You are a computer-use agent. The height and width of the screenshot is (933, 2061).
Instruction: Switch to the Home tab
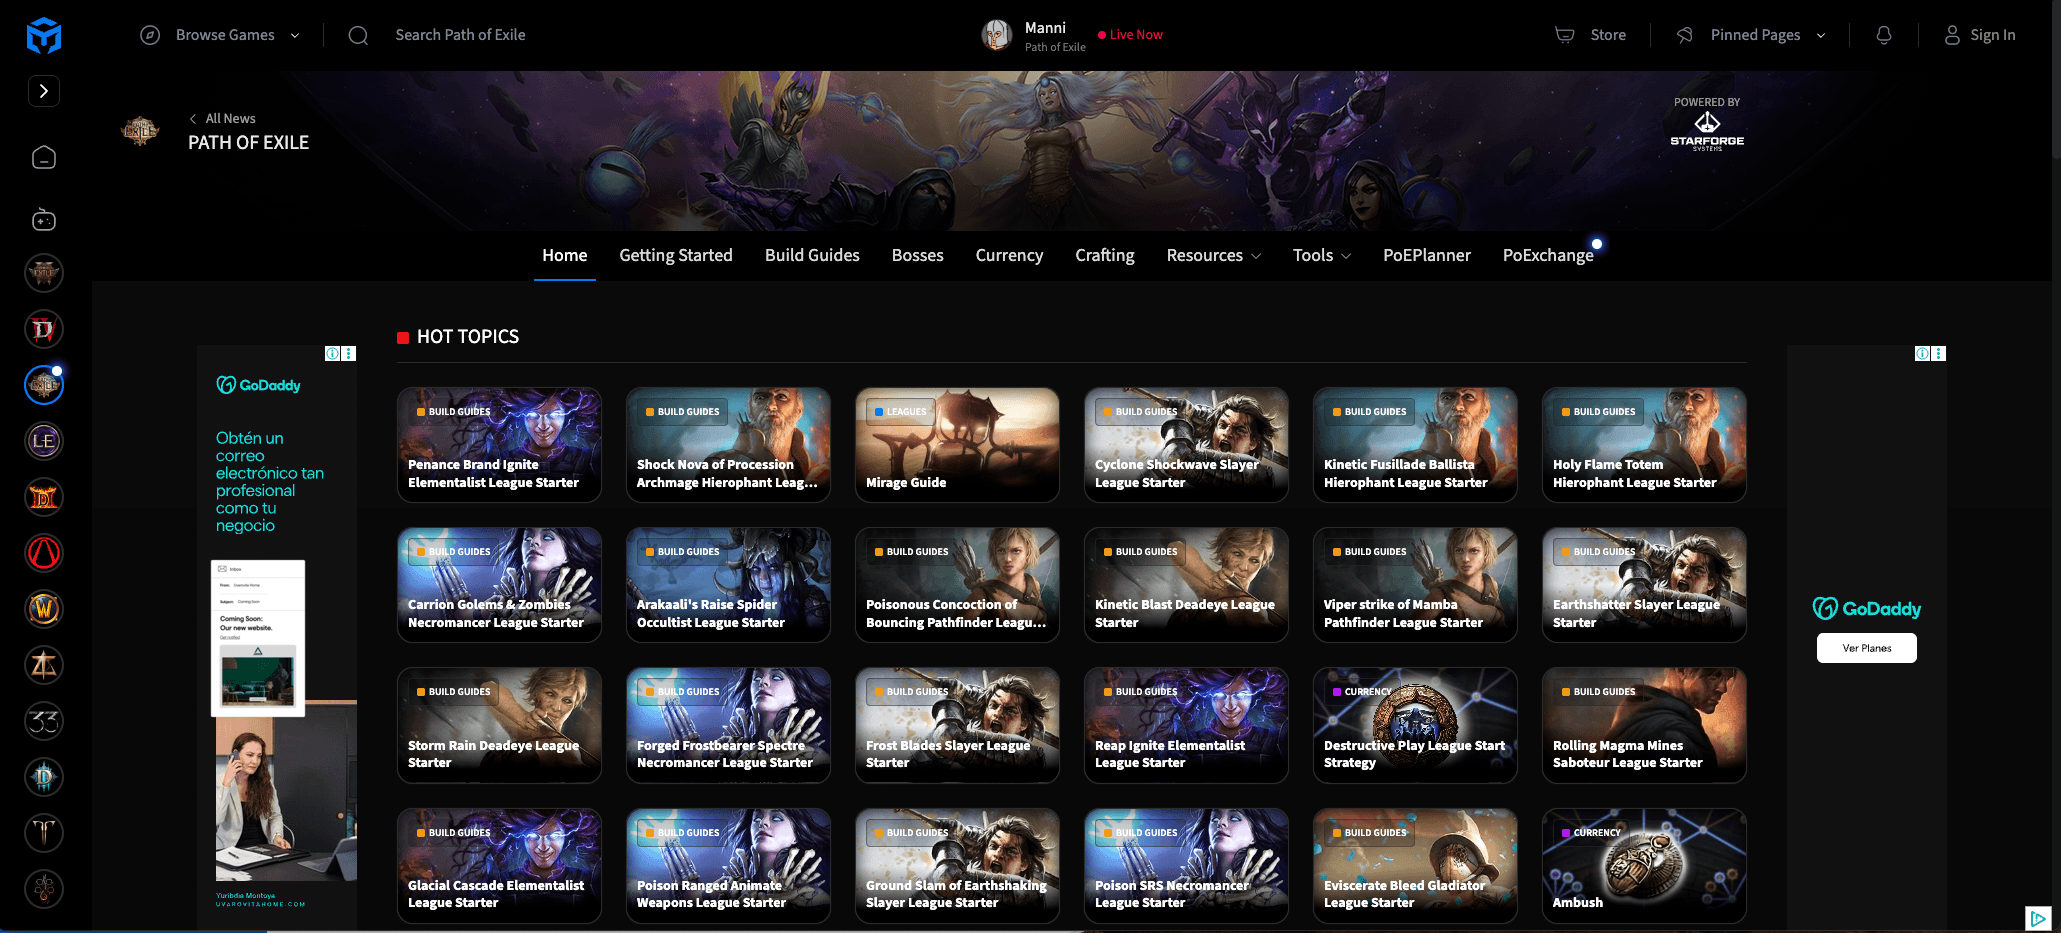pyautogui.click(x=565, y=255)
